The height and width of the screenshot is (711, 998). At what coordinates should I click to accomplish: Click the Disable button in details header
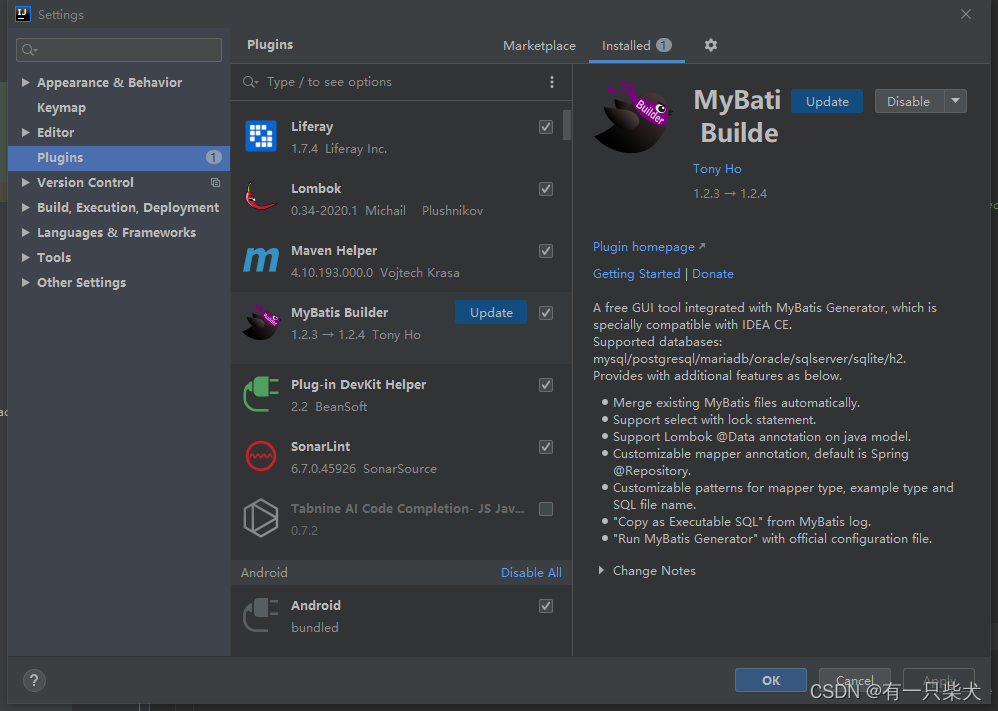click(909, 101)
